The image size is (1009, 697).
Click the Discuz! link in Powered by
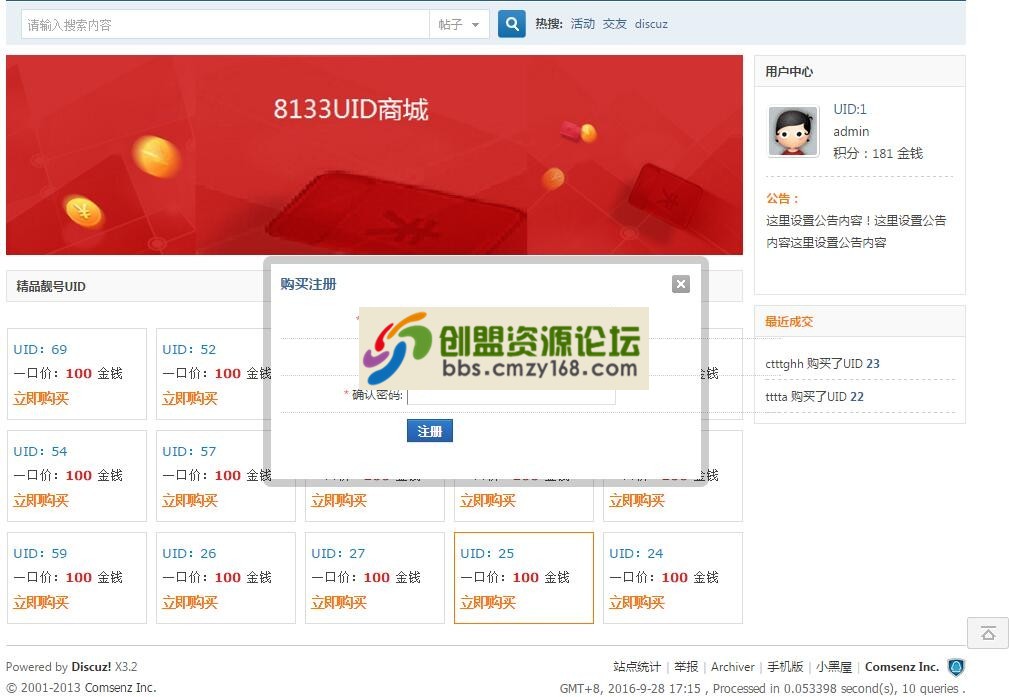(x=91, y=667)
